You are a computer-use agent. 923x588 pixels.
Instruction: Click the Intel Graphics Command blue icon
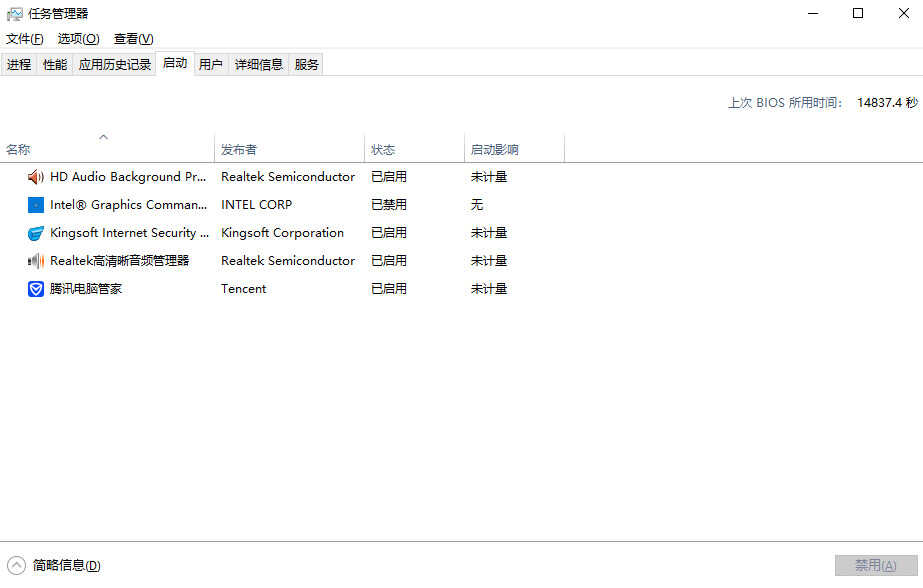pos(36,205)
